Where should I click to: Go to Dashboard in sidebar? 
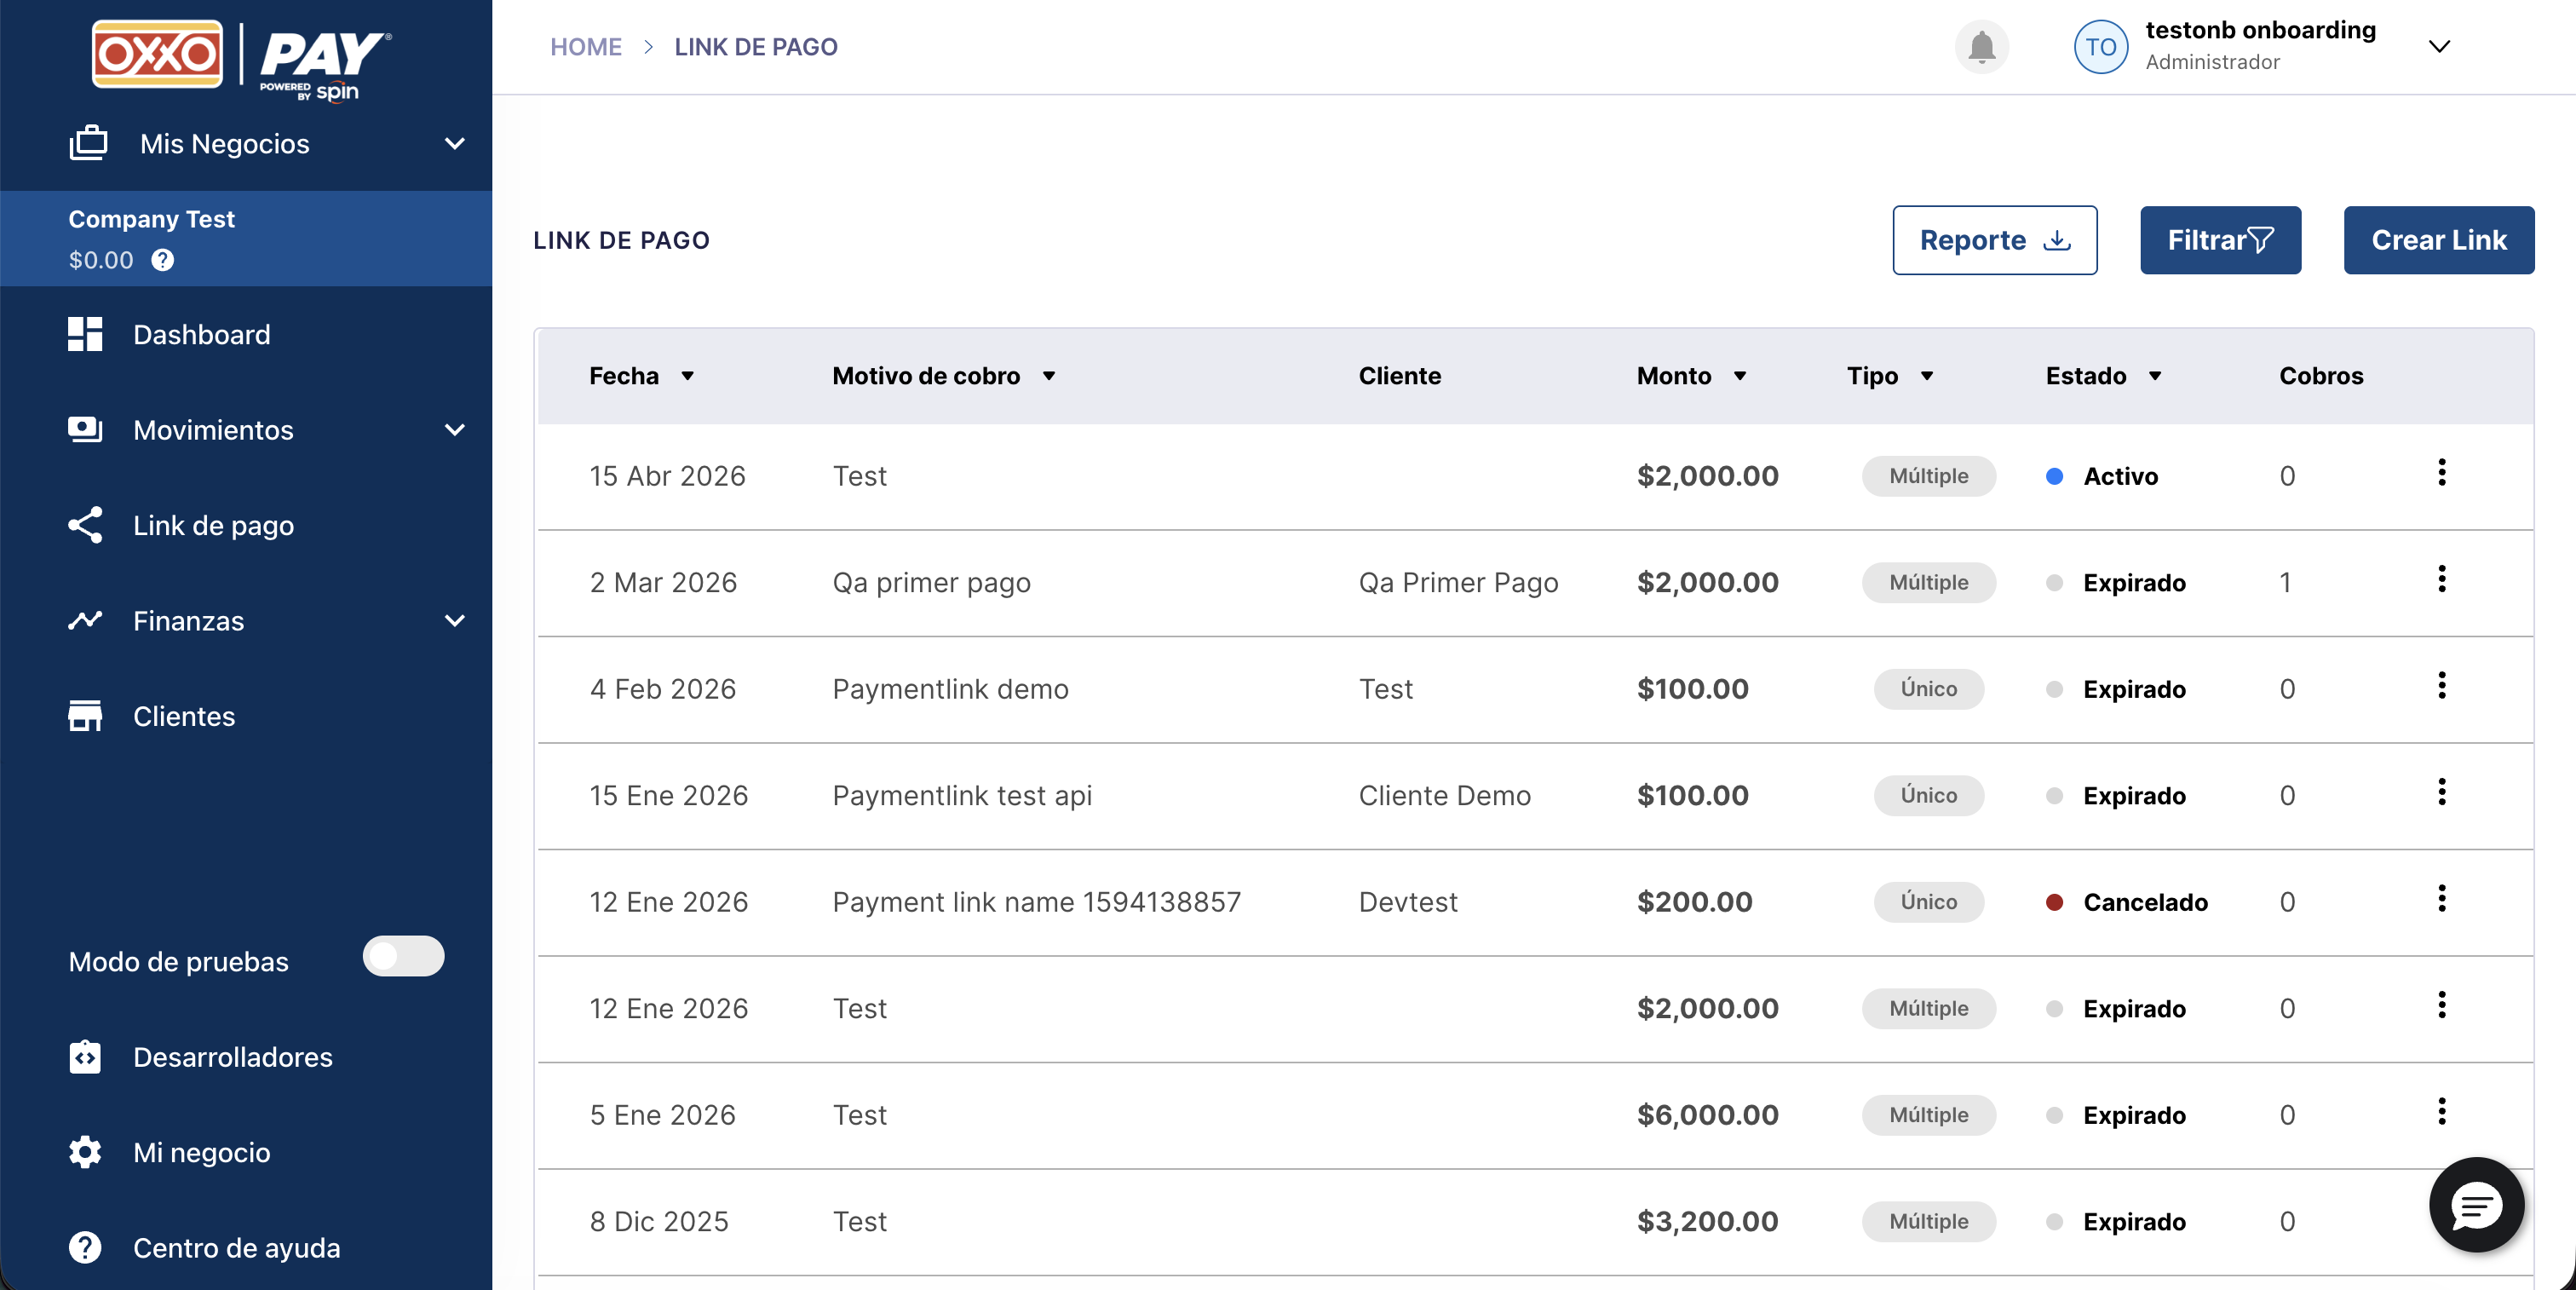pos(201,335)
